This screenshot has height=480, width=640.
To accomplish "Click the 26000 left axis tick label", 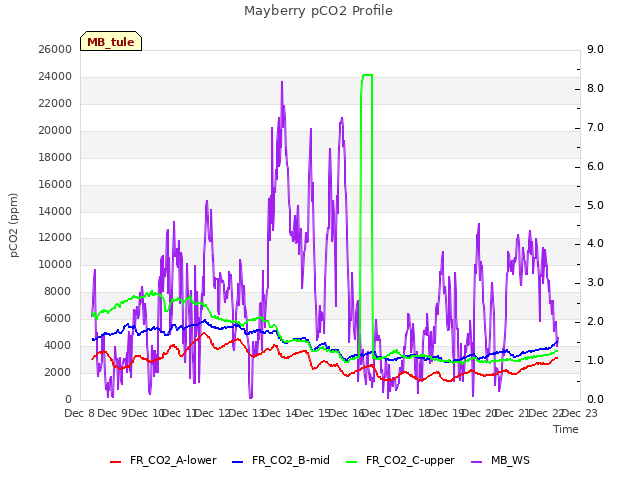I will (x=55, y=49).
